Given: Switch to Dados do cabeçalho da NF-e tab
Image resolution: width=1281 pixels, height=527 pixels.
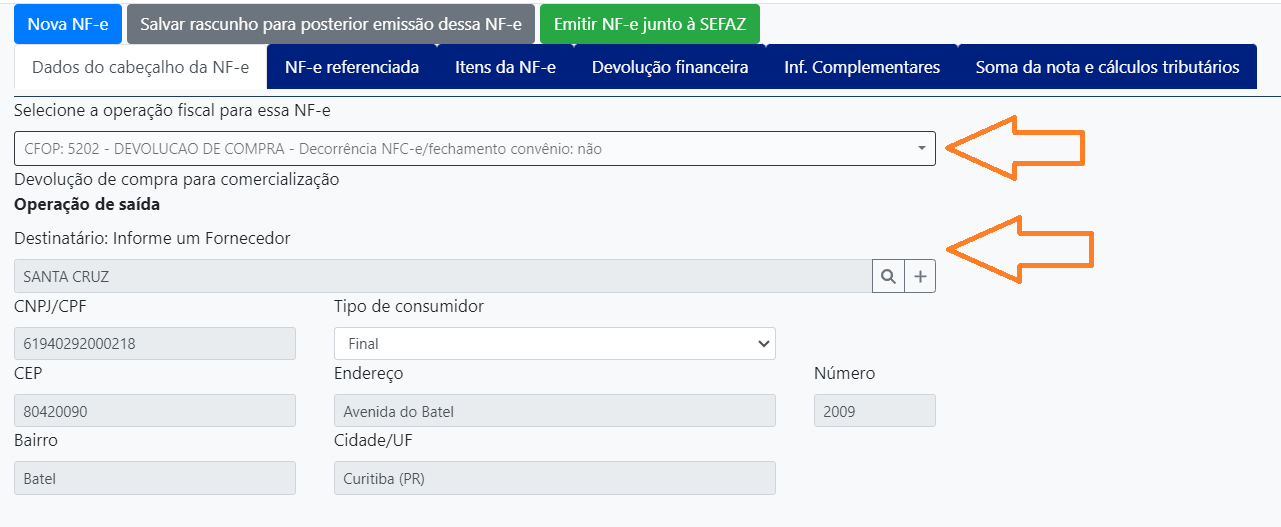Looking at the screenshot, I should [x=140, y=67].
